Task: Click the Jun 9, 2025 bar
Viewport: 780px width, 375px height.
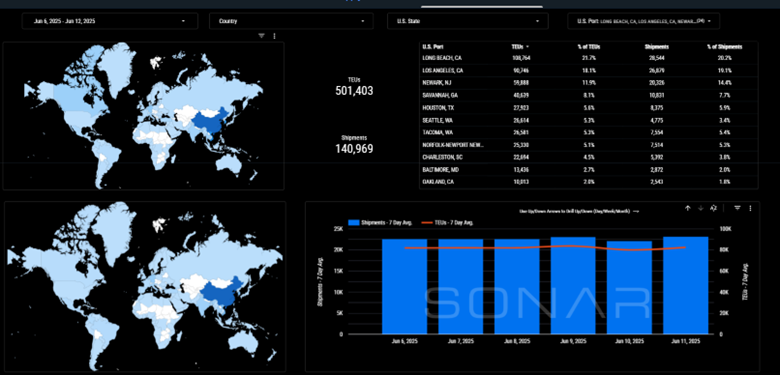Action: [573, 285]
